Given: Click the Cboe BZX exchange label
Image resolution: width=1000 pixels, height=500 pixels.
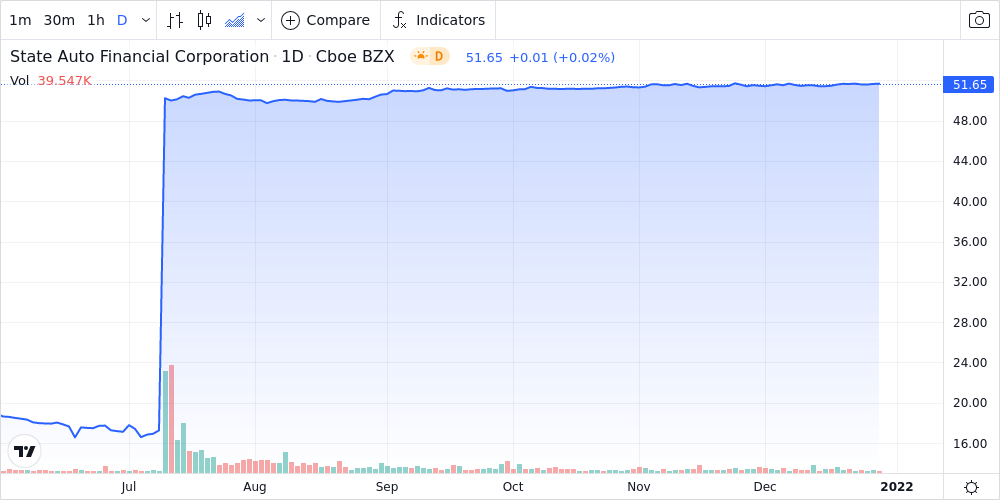Looking at the screenshot, I should (355, 57).
